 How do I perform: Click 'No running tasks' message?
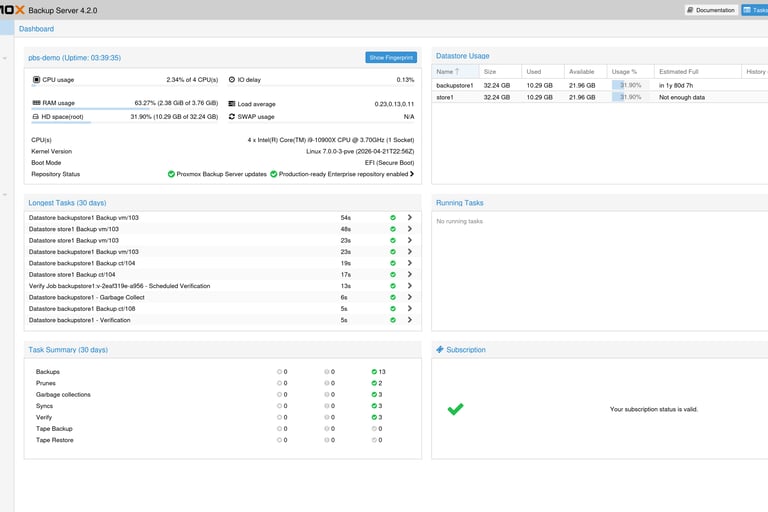click(x=459, y=221)
